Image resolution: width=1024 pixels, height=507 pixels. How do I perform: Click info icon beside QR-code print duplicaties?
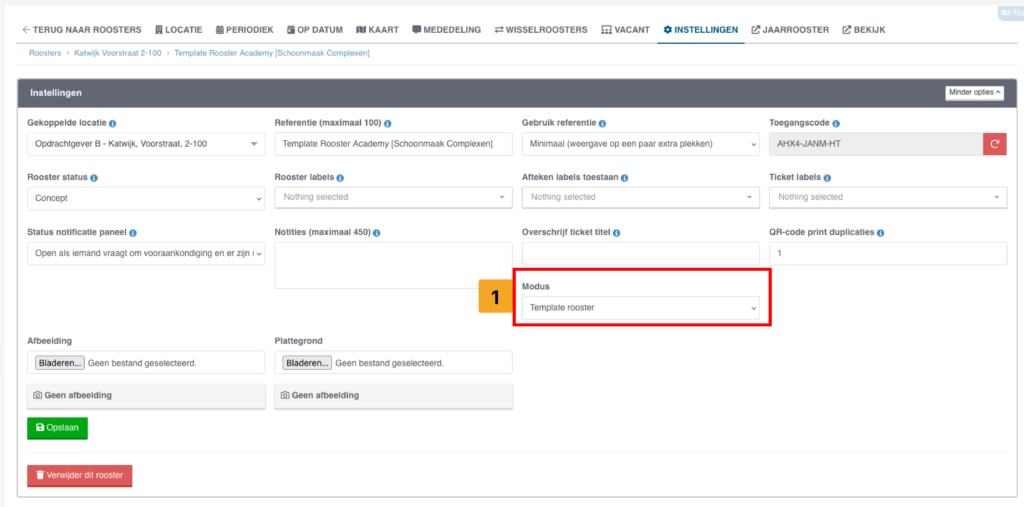coord(881,233)
